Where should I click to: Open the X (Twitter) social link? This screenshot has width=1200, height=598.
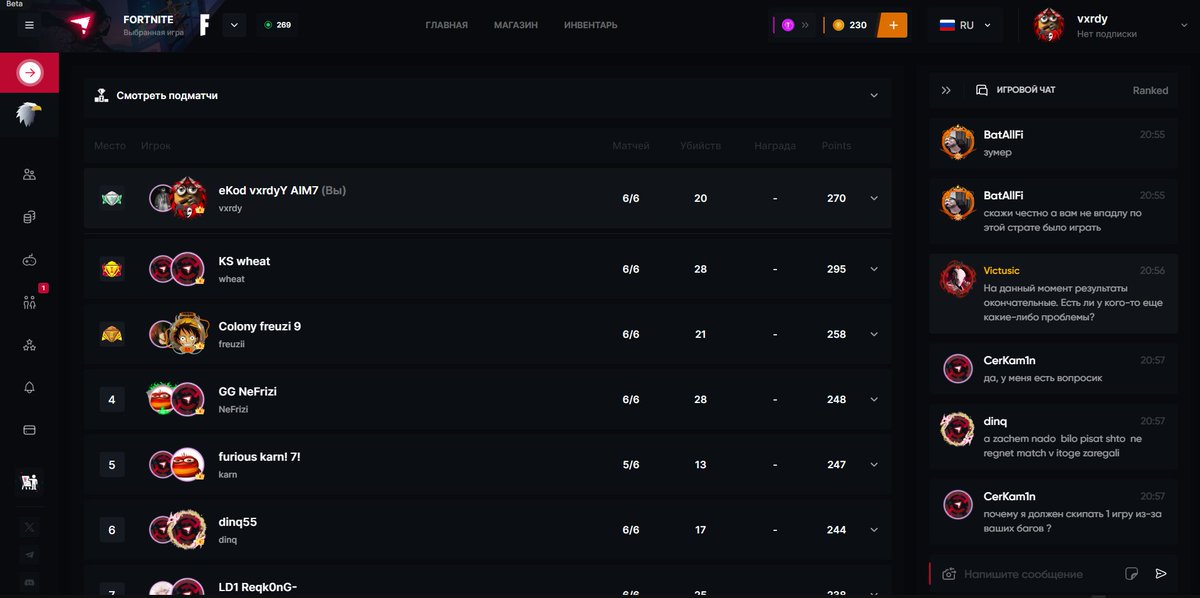29,526
